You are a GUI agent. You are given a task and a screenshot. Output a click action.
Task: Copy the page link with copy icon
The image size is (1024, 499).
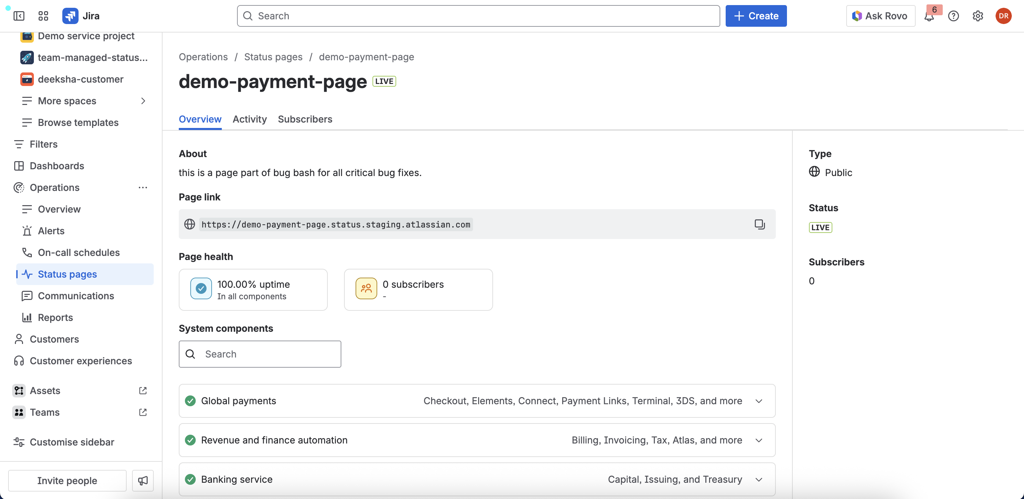pos(760,224)
